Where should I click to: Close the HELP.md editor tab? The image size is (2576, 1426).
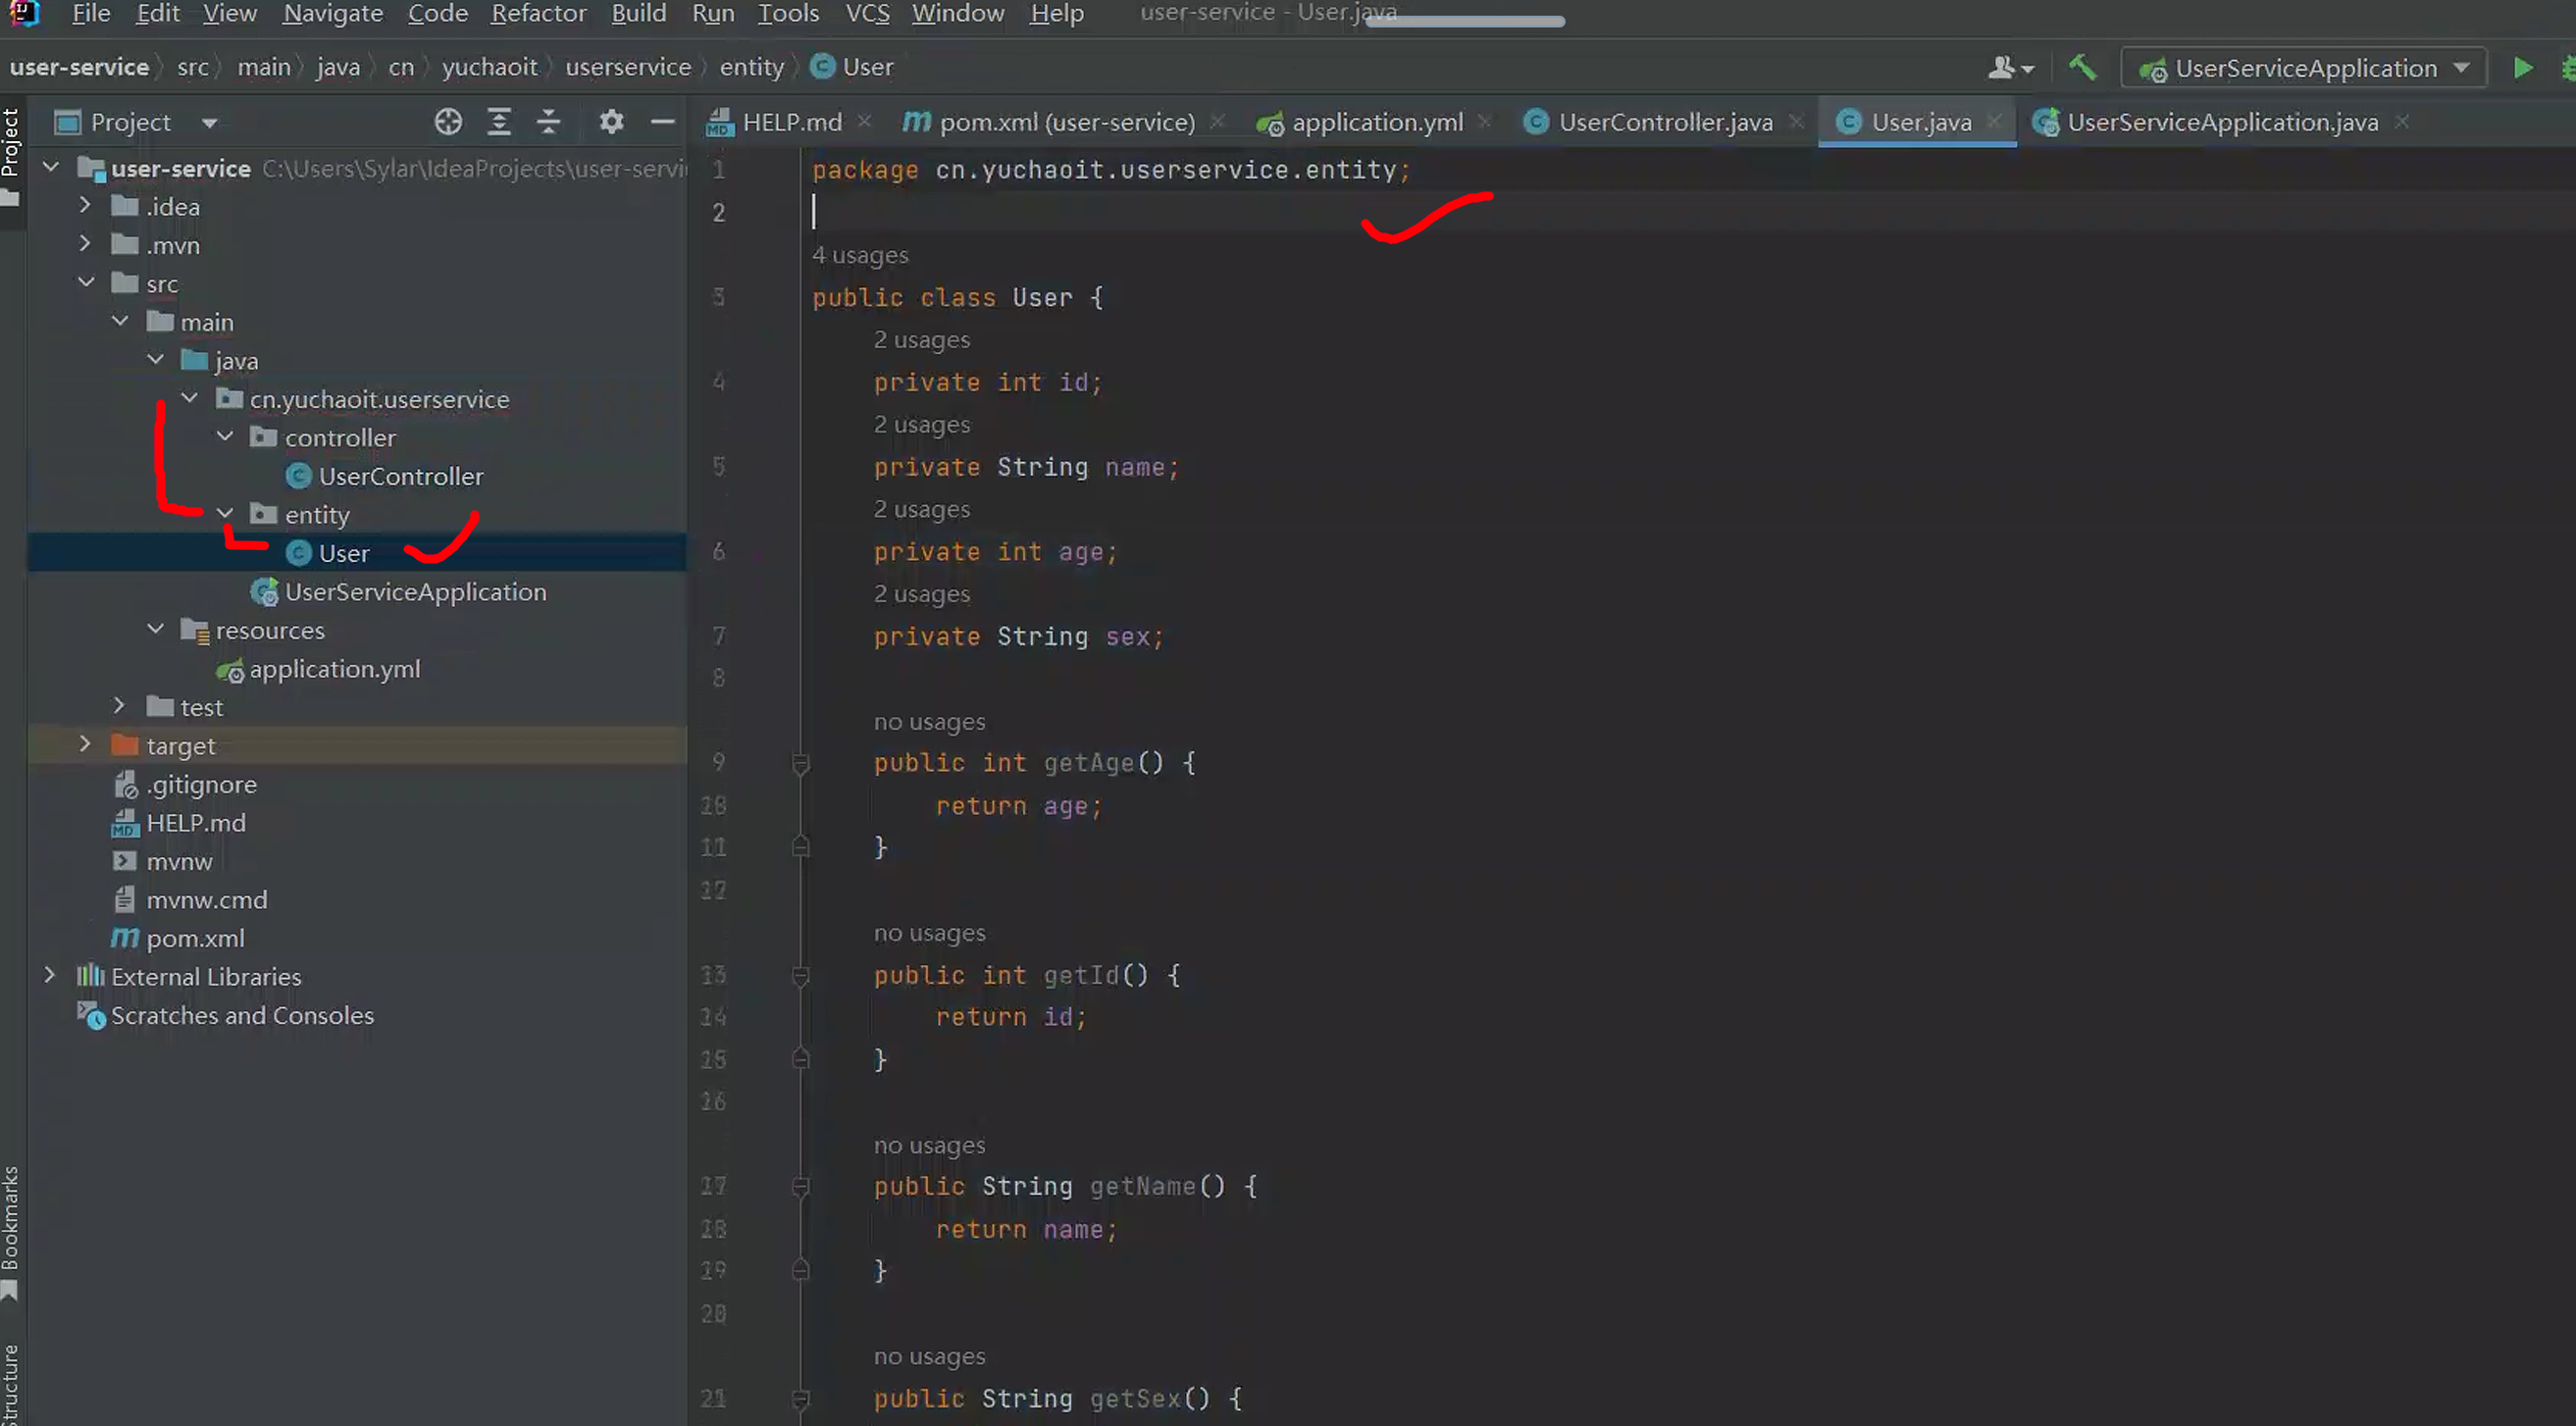click(x=865, y=121)
